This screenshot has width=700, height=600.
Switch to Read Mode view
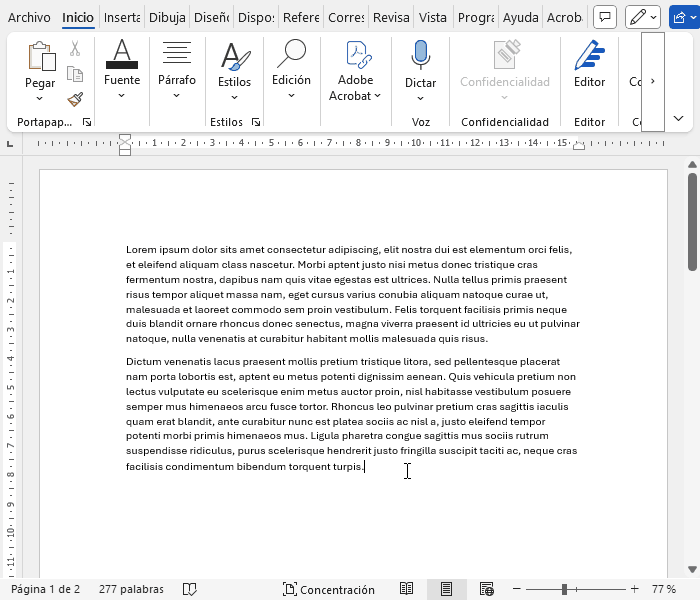click(407, 589)
